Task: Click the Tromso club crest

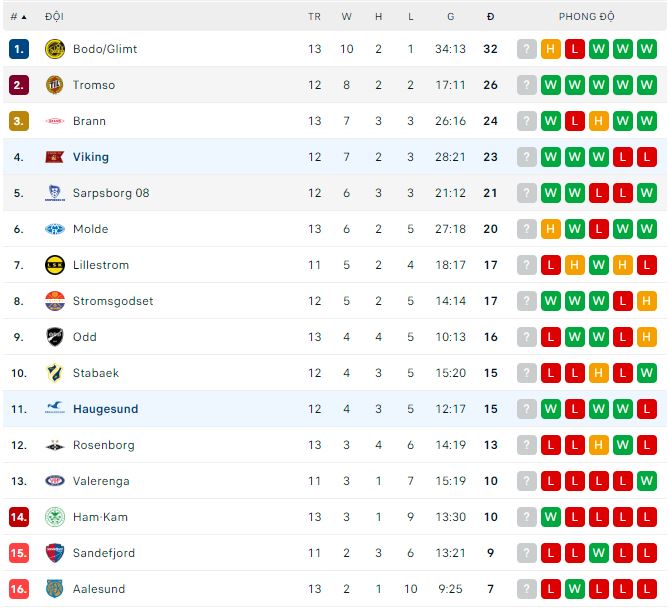Action: [x=54, y=85]
